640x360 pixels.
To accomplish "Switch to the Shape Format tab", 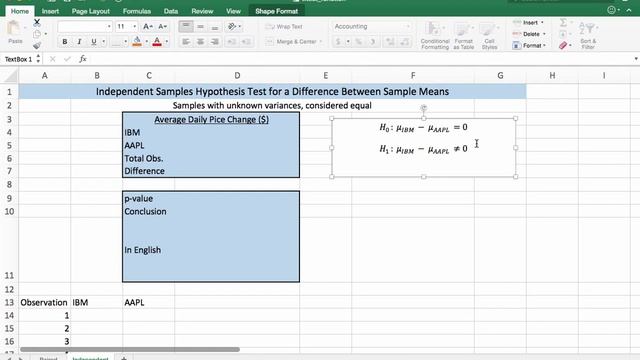I will 276,11.
